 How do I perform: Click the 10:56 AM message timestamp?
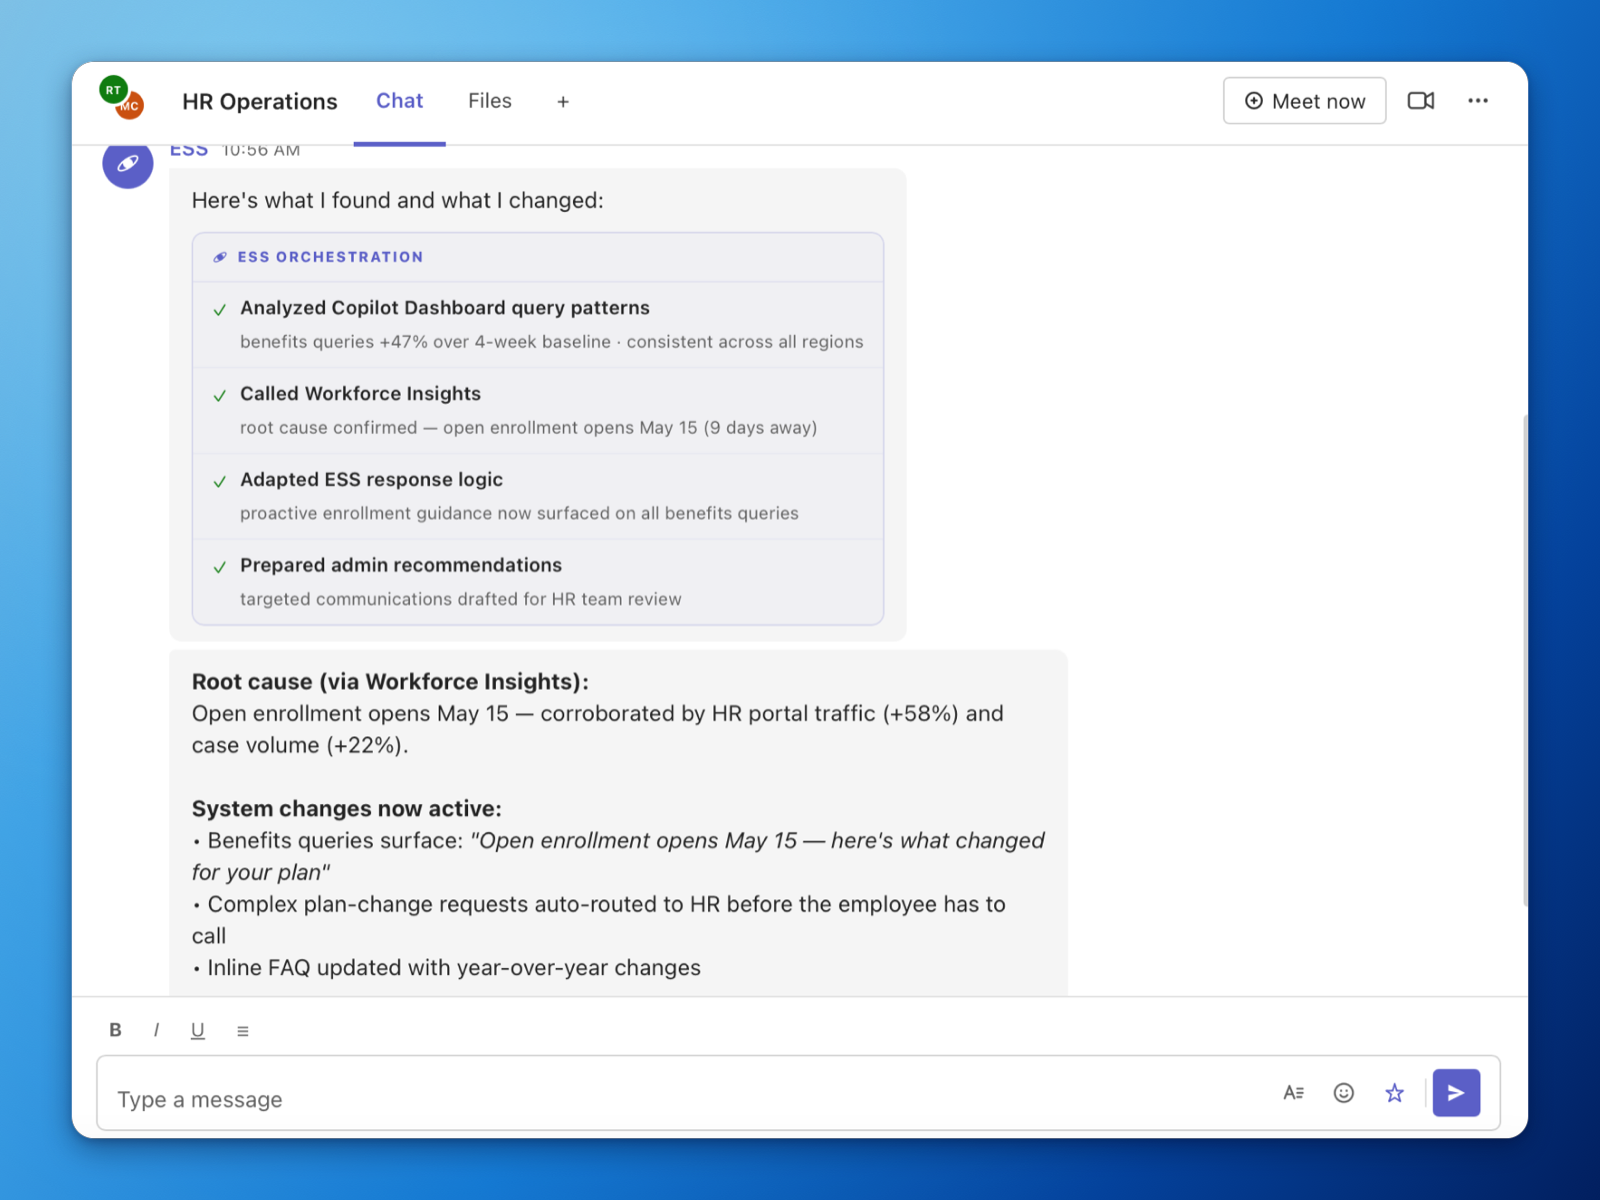[261, 151]
